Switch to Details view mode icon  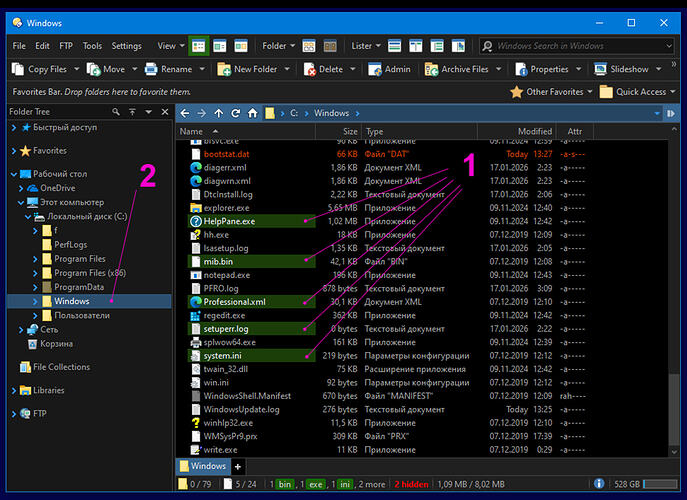pyautogui.click(x=198, y=46)
